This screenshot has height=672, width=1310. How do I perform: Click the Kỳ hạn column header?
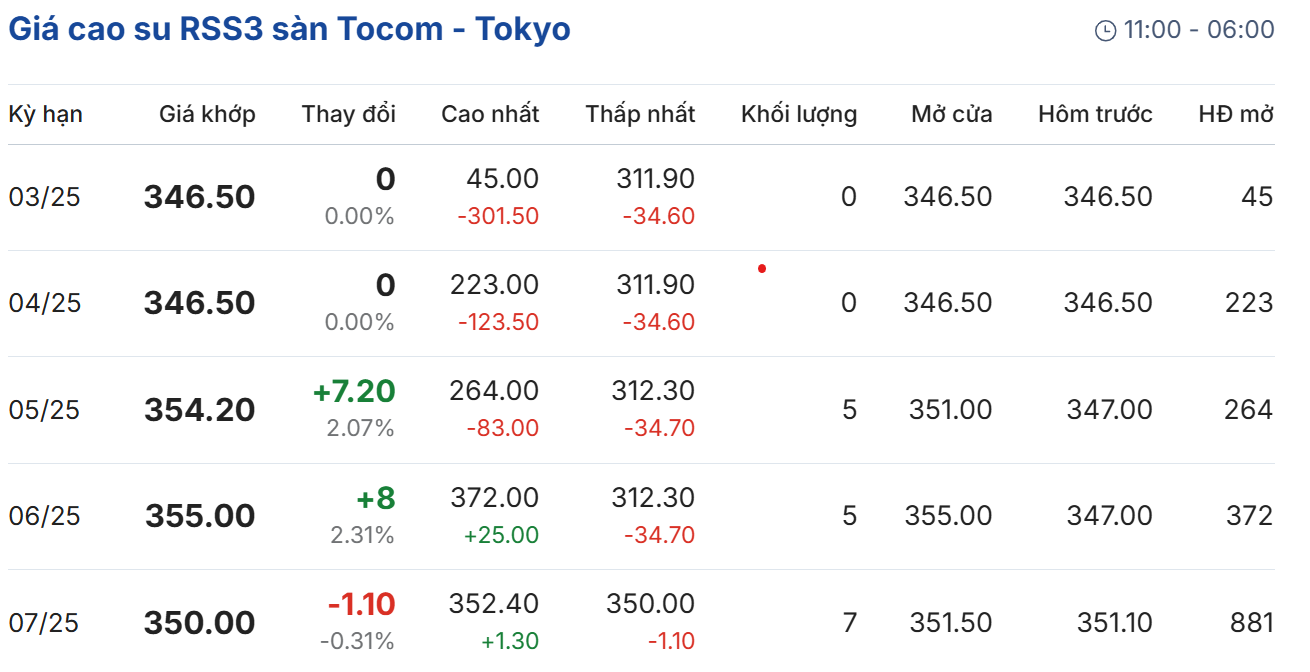pyautogui.click(x=46, y=114)
